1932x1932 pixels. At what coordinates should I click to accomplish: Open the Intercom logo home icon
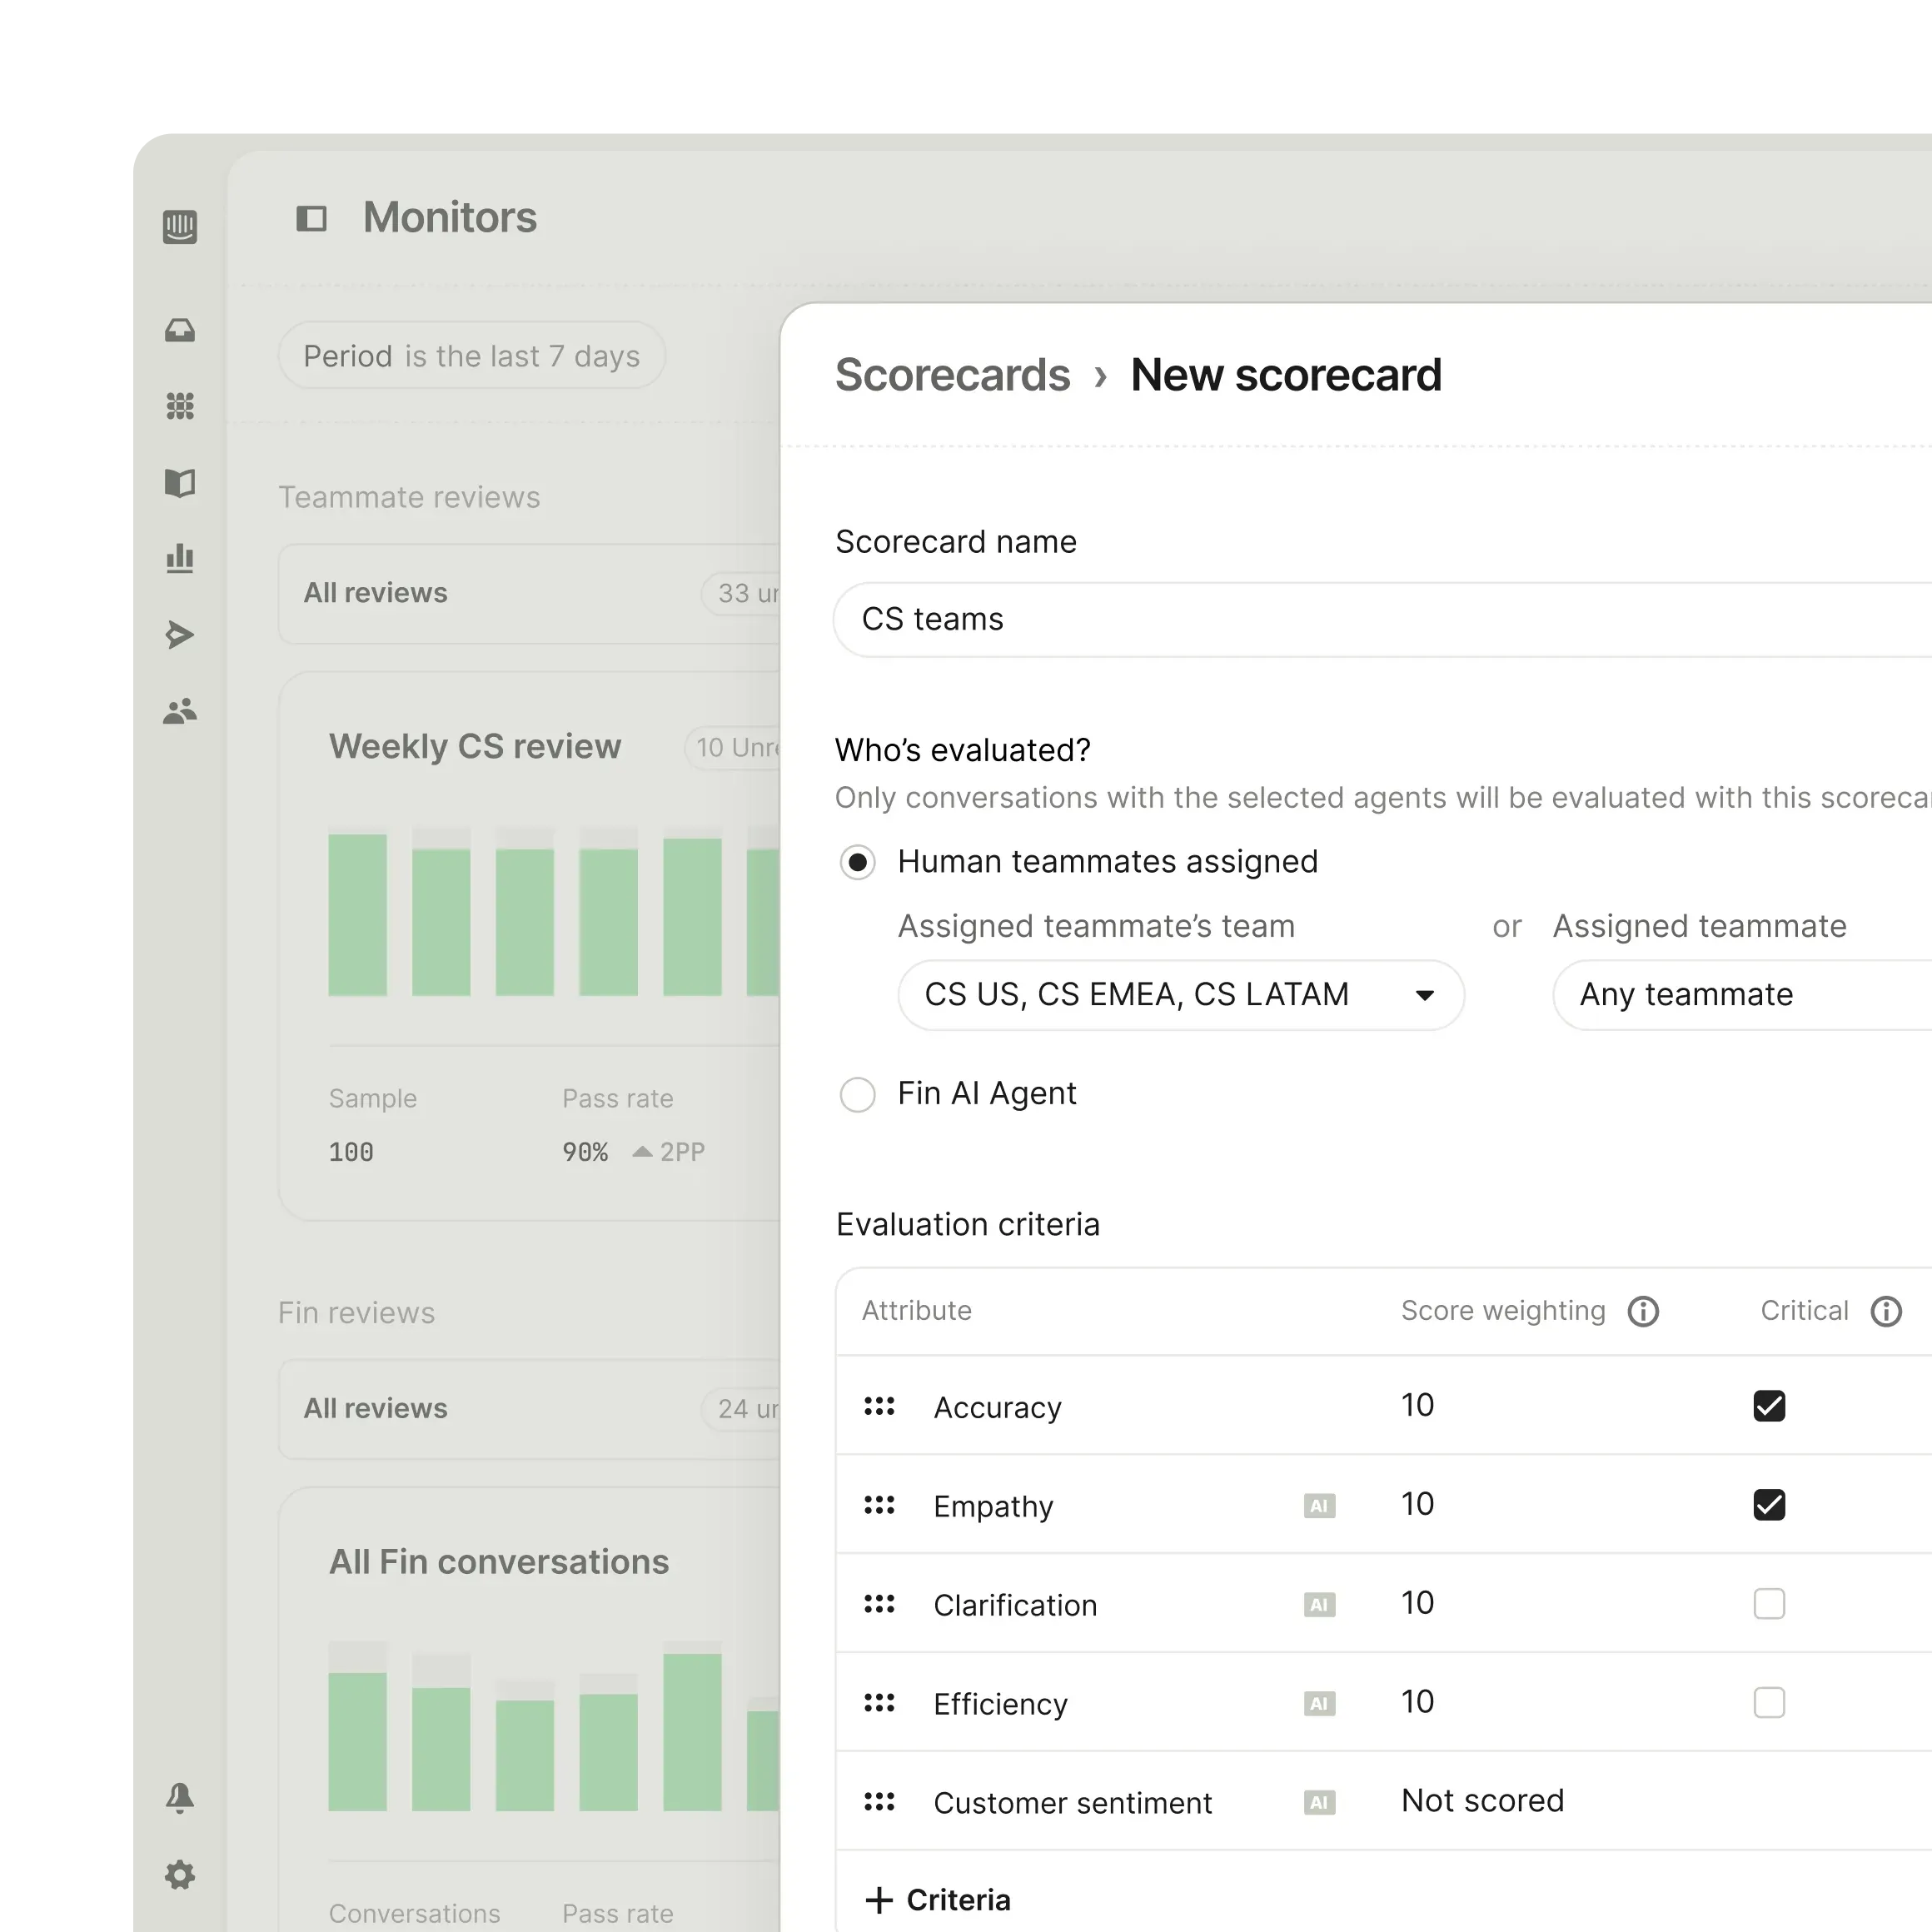(180, 227)
